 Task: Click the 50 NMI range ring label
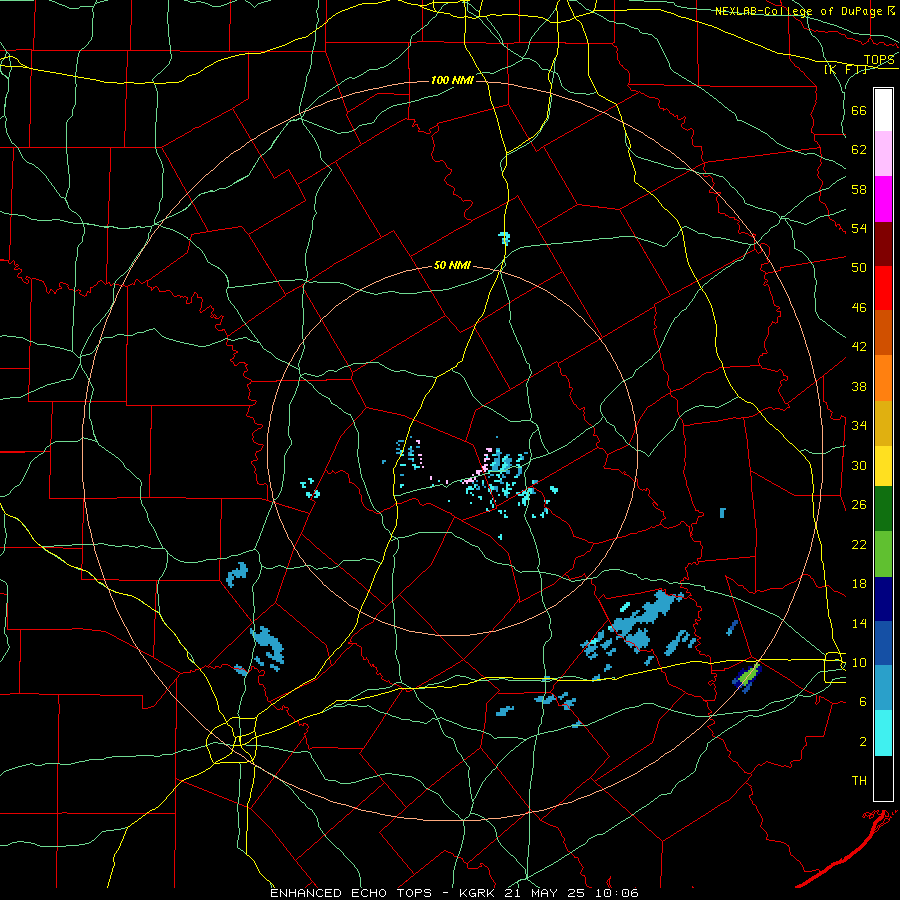452,265
